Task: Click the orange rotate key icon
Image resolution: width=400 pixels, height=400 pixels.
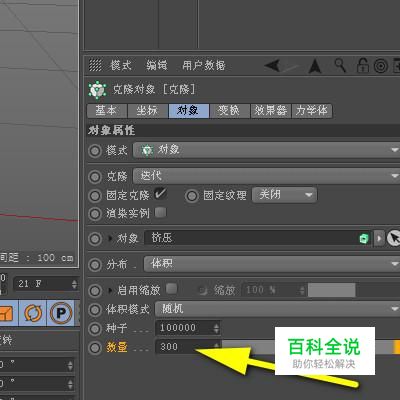Action: 33,313
